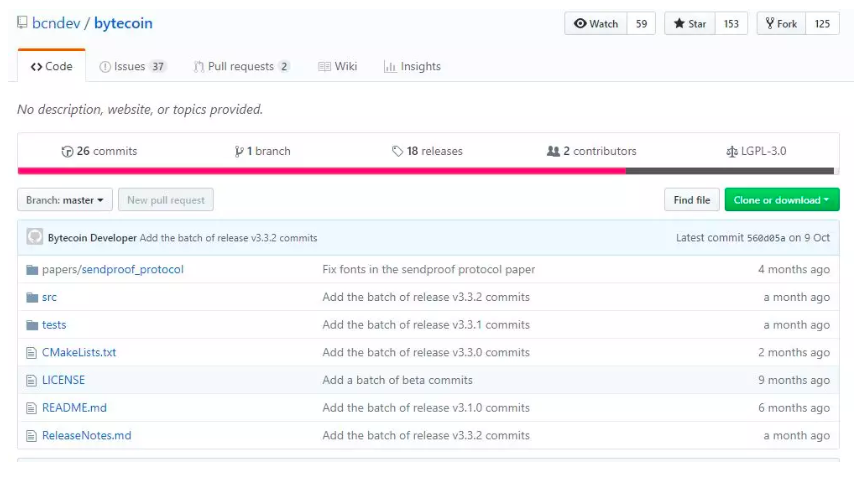Screen dimensions: 865x484
Task: Fork the repository
Action: click(x=781, y=24)
